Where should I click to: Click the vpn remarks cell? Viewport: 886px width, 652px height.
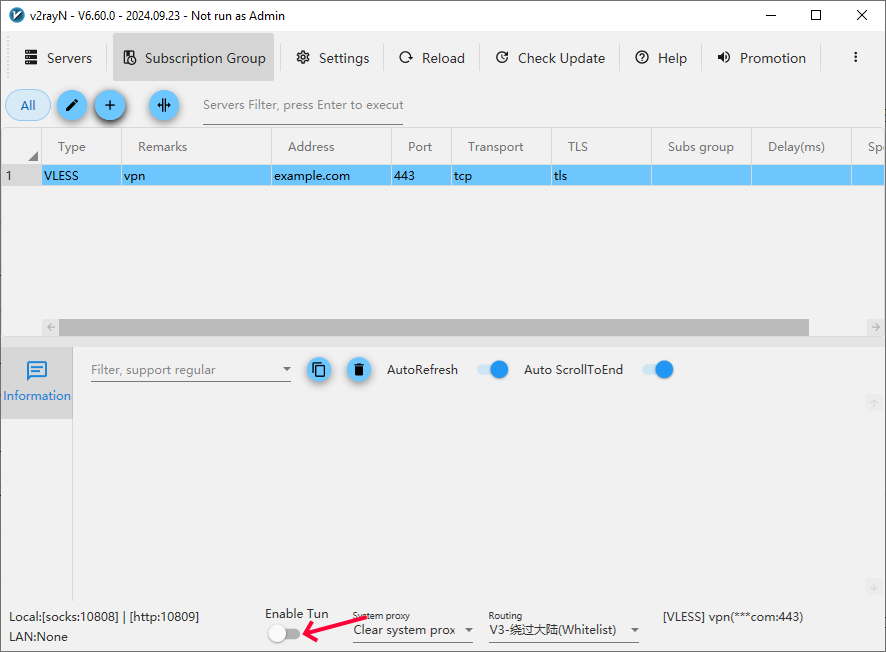point(196,176)
